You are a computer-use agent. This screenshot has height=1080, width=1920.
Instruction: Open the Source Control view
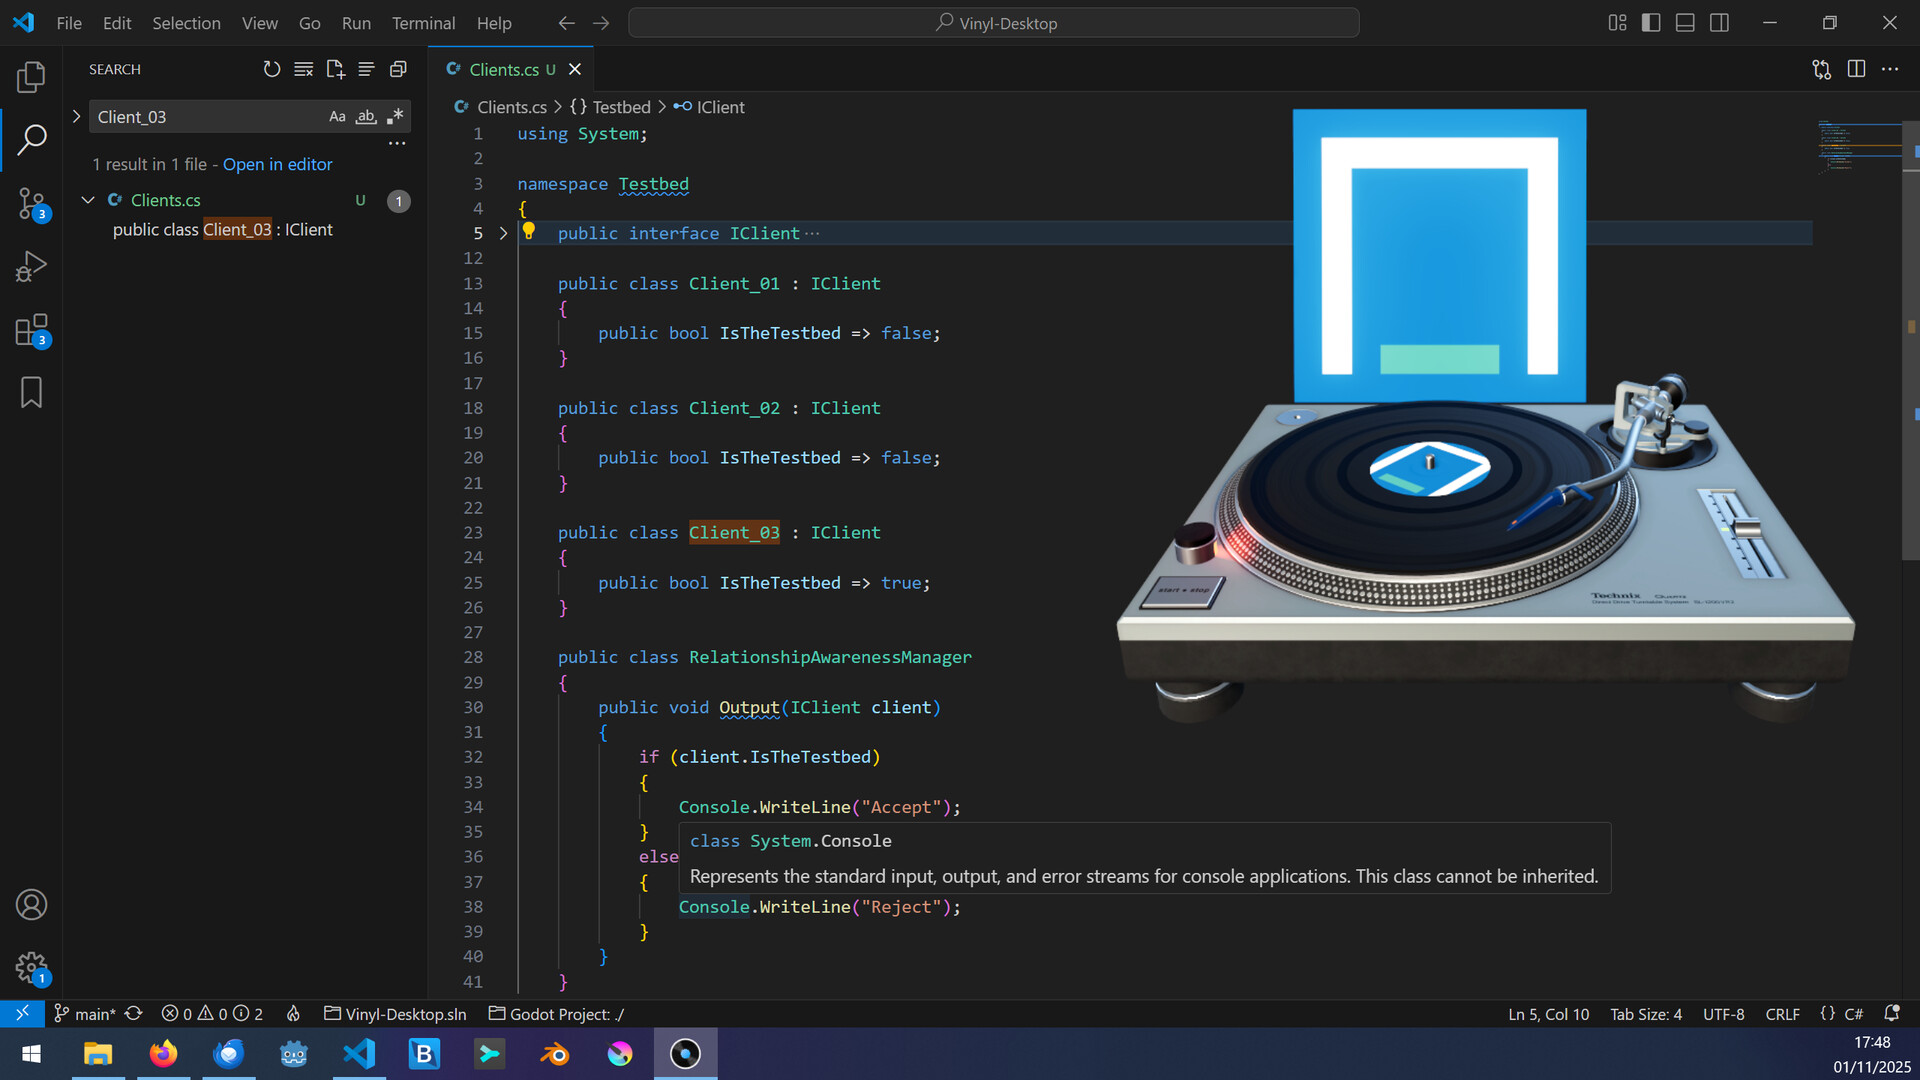(x=31, y=203)
